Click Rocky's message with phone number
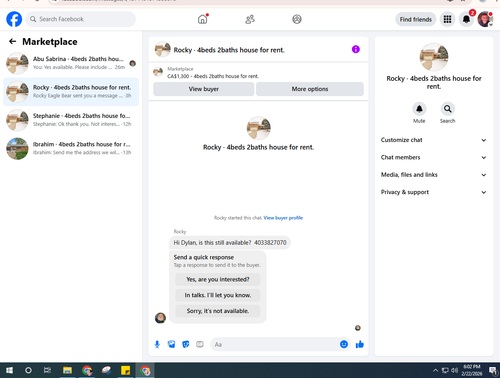 230,242
